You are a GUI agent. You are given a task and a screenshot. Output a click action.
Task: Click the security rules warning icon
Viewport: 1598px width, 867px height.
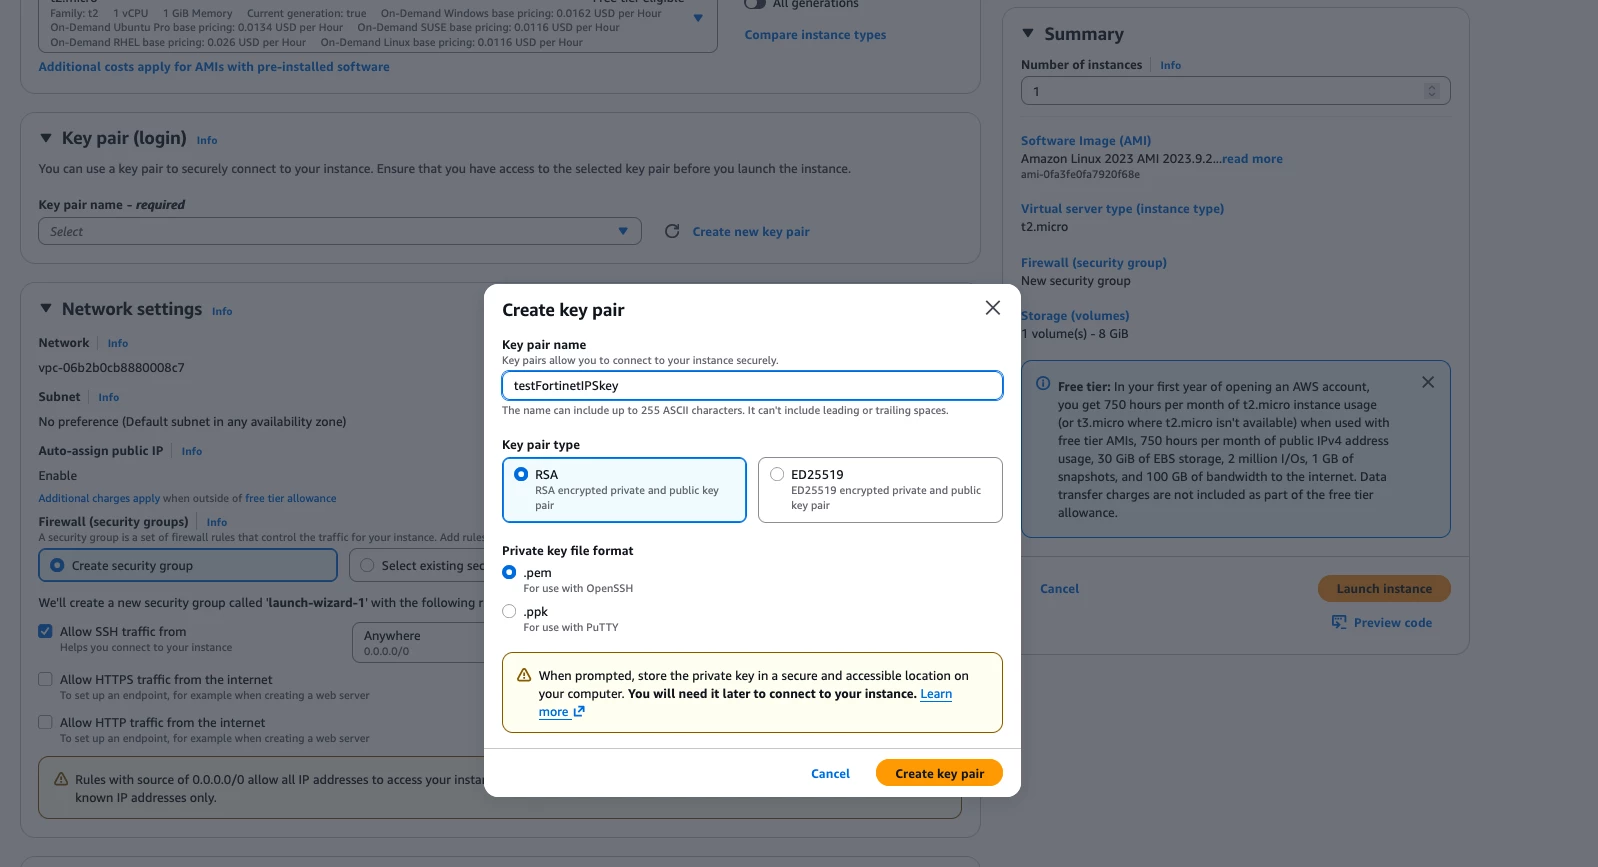(x=61, y=779)
